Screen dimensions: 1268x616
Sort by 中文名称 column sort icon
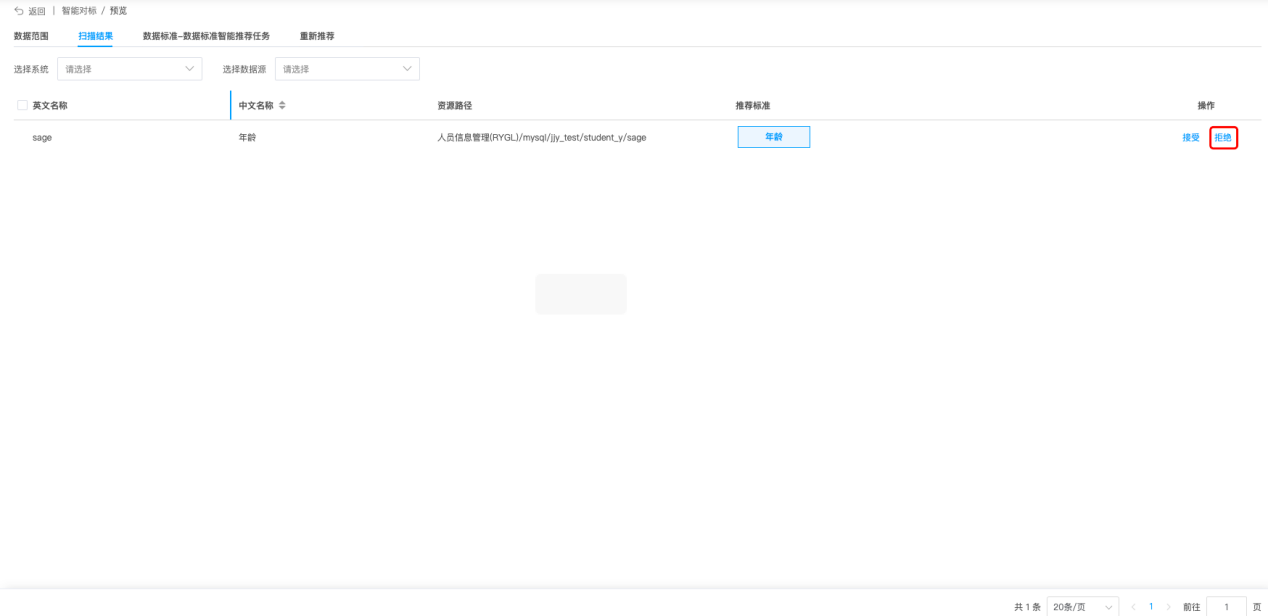tap(282, 105)
